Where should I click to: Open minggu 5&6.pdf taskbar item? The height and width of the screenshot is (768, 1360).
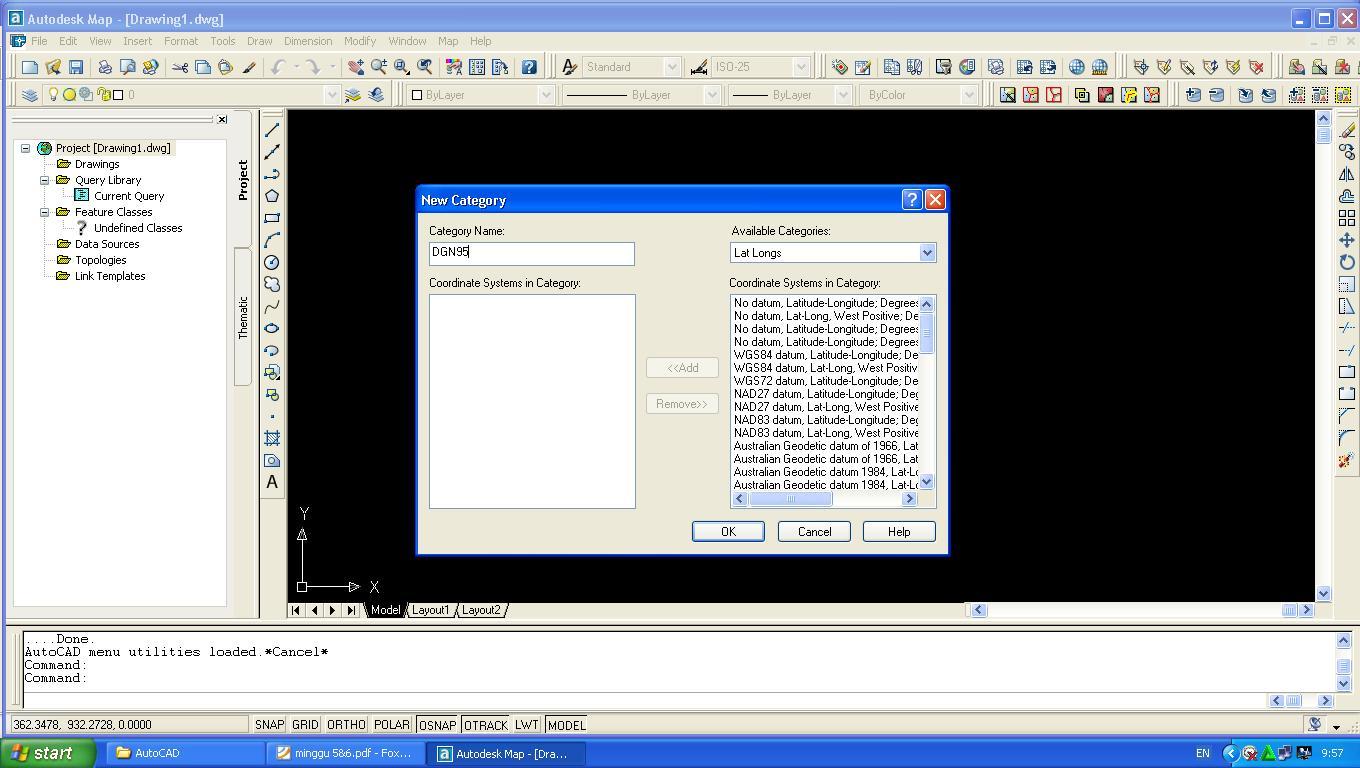347,753
